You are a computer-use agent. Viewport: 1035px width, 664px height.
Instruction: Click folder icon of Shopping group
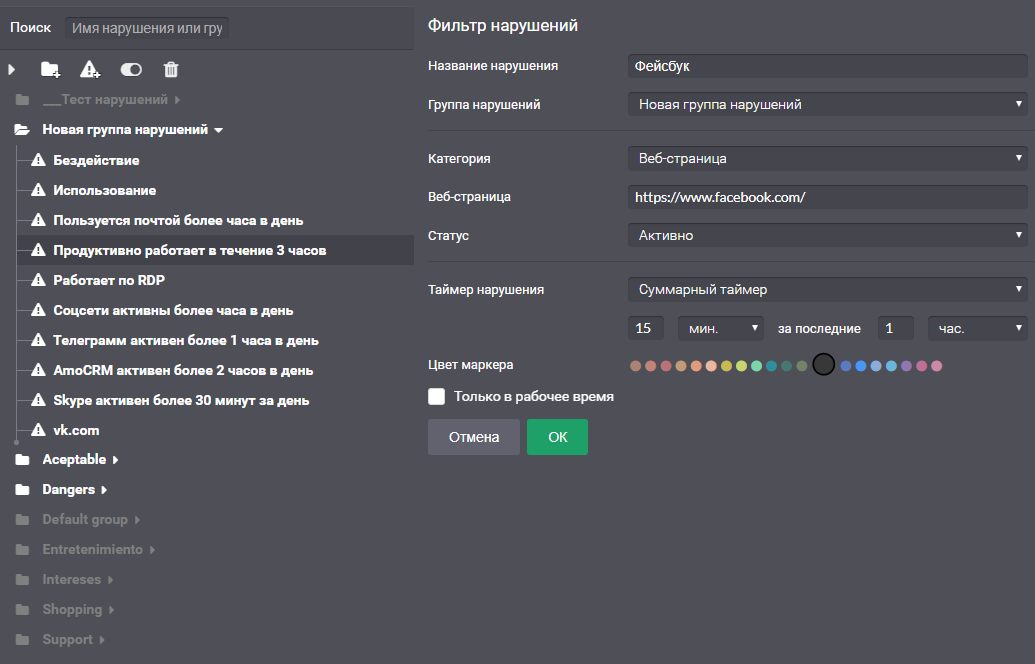click(x=22, y=610)
